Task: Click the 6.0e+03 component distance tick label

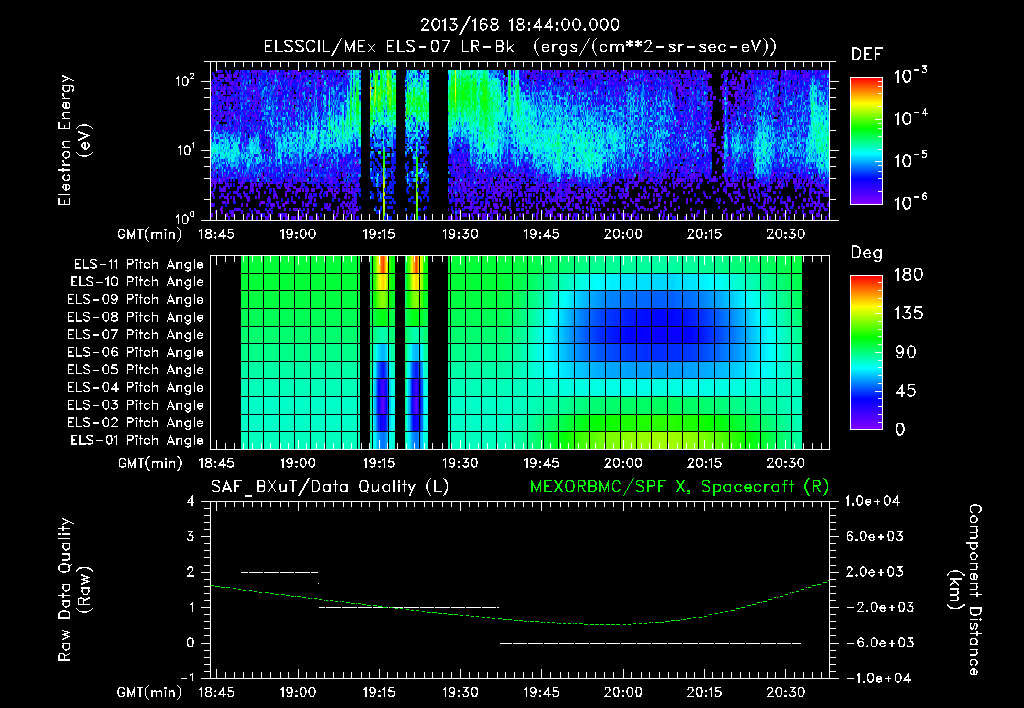Action: [874, 536]
